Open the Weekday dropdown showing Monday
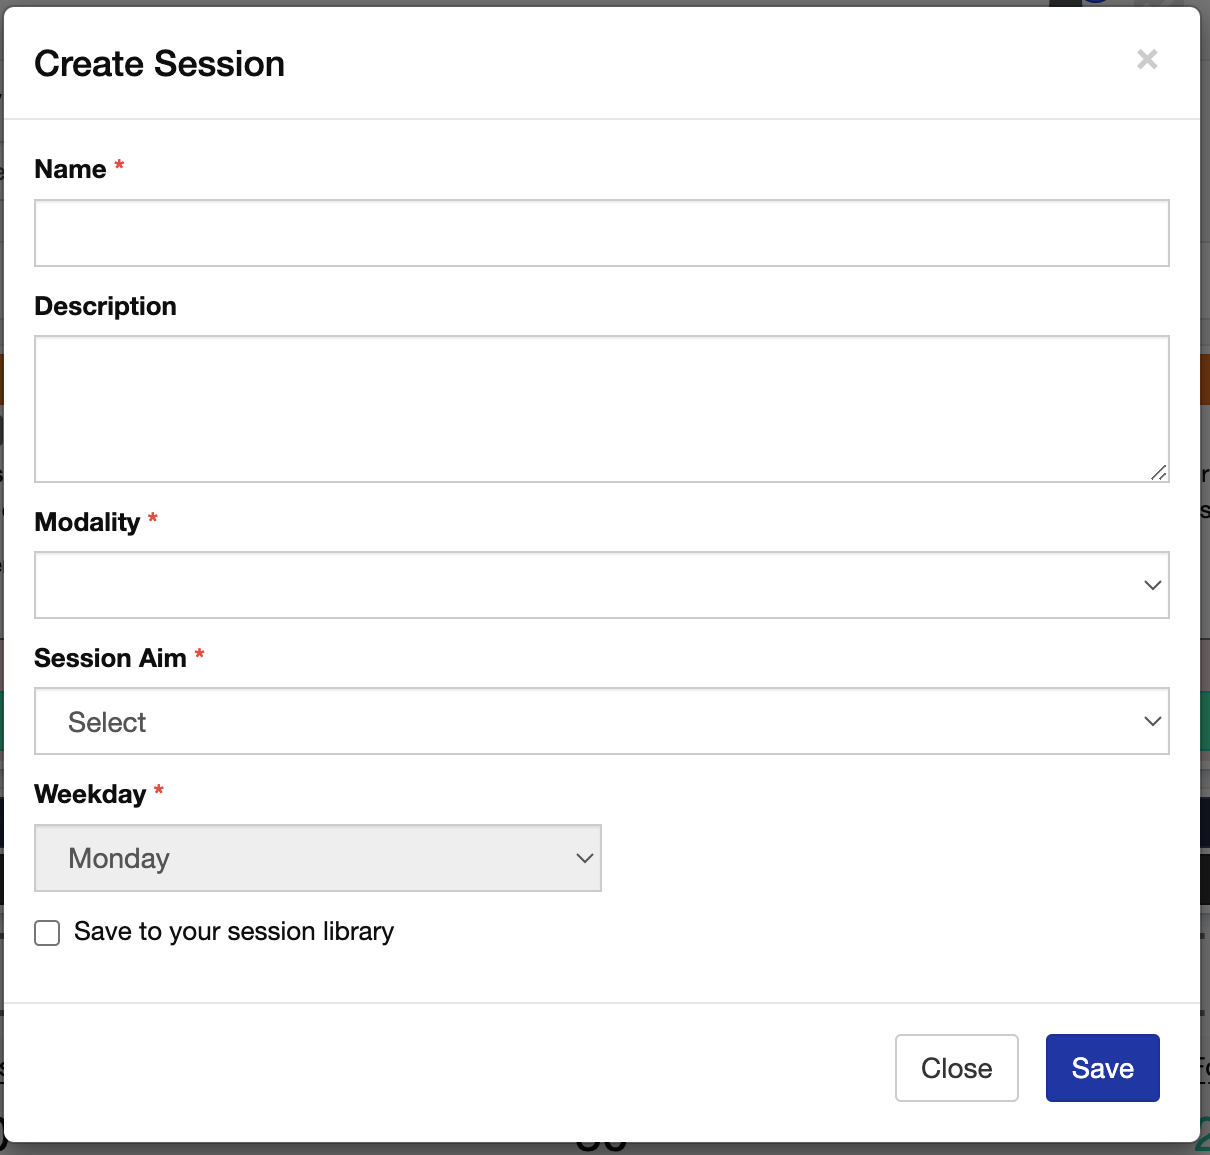The image size is (1210, 1155). pos(317,858)
